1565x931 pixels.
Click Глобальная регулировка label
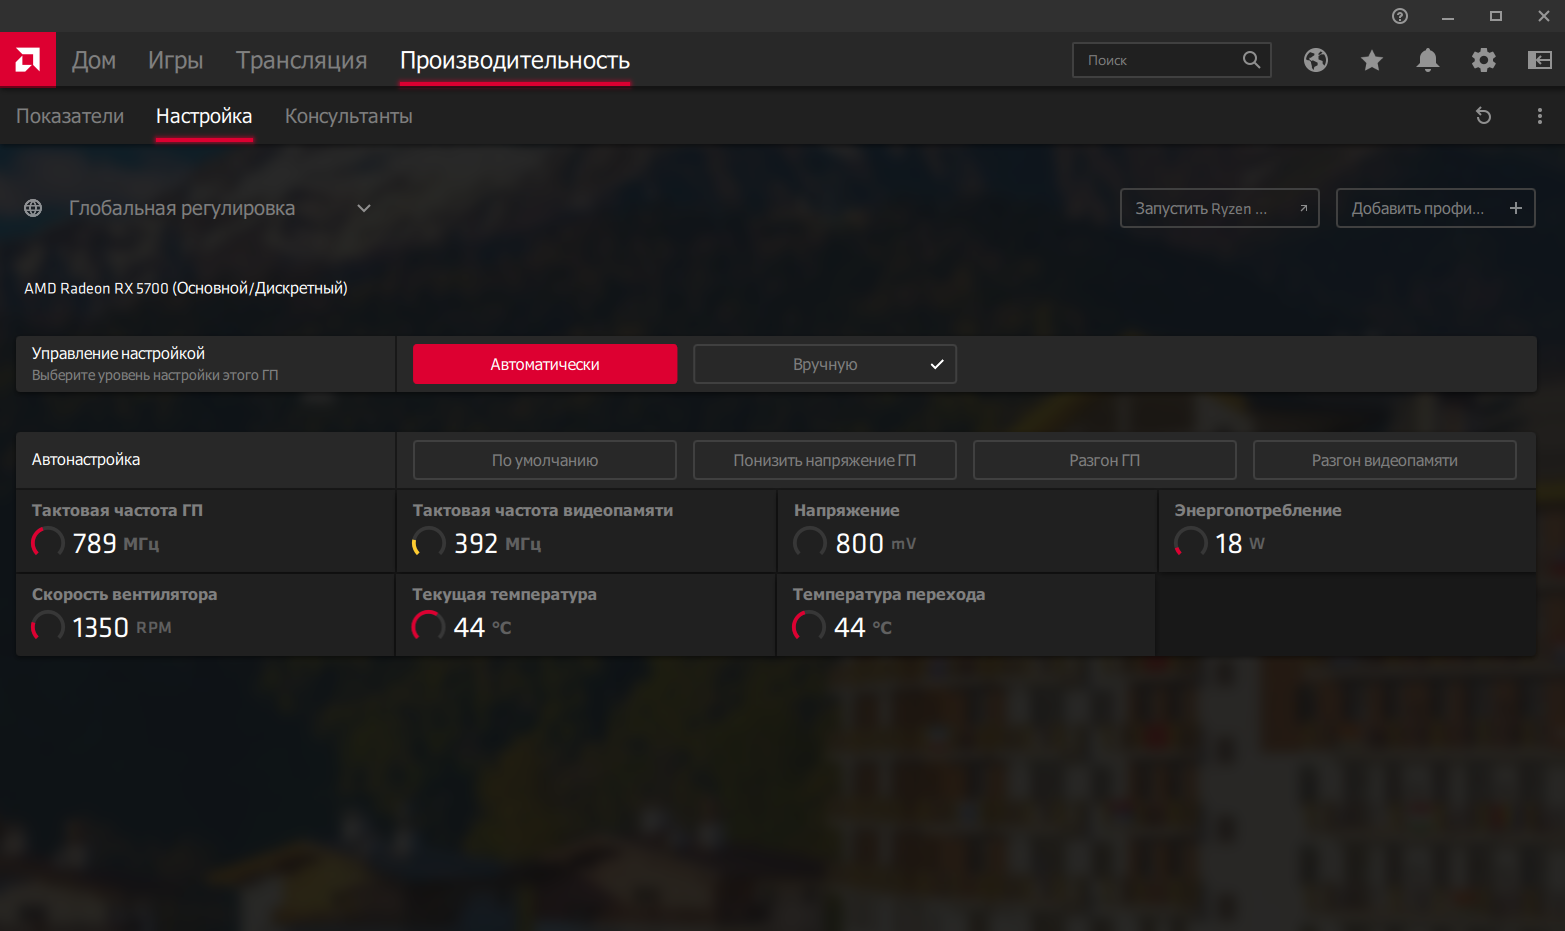[x=182, y=208]
